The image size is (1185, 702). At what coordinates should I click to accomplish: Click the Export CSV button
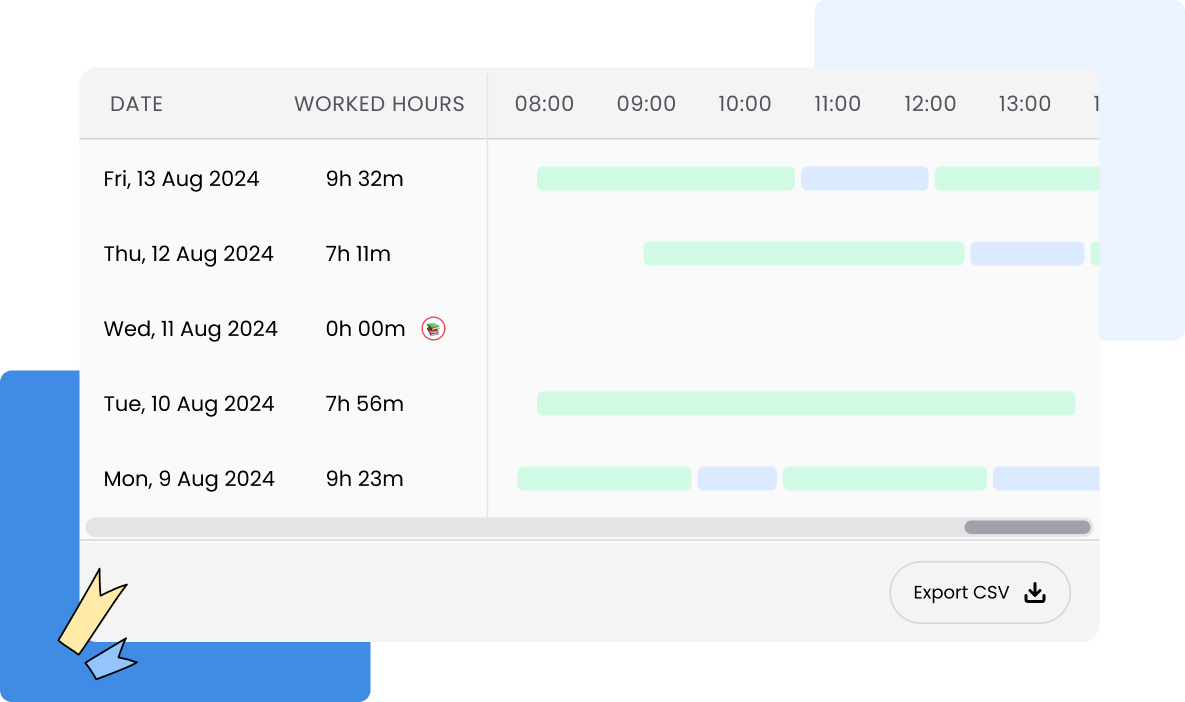(979, 592)
